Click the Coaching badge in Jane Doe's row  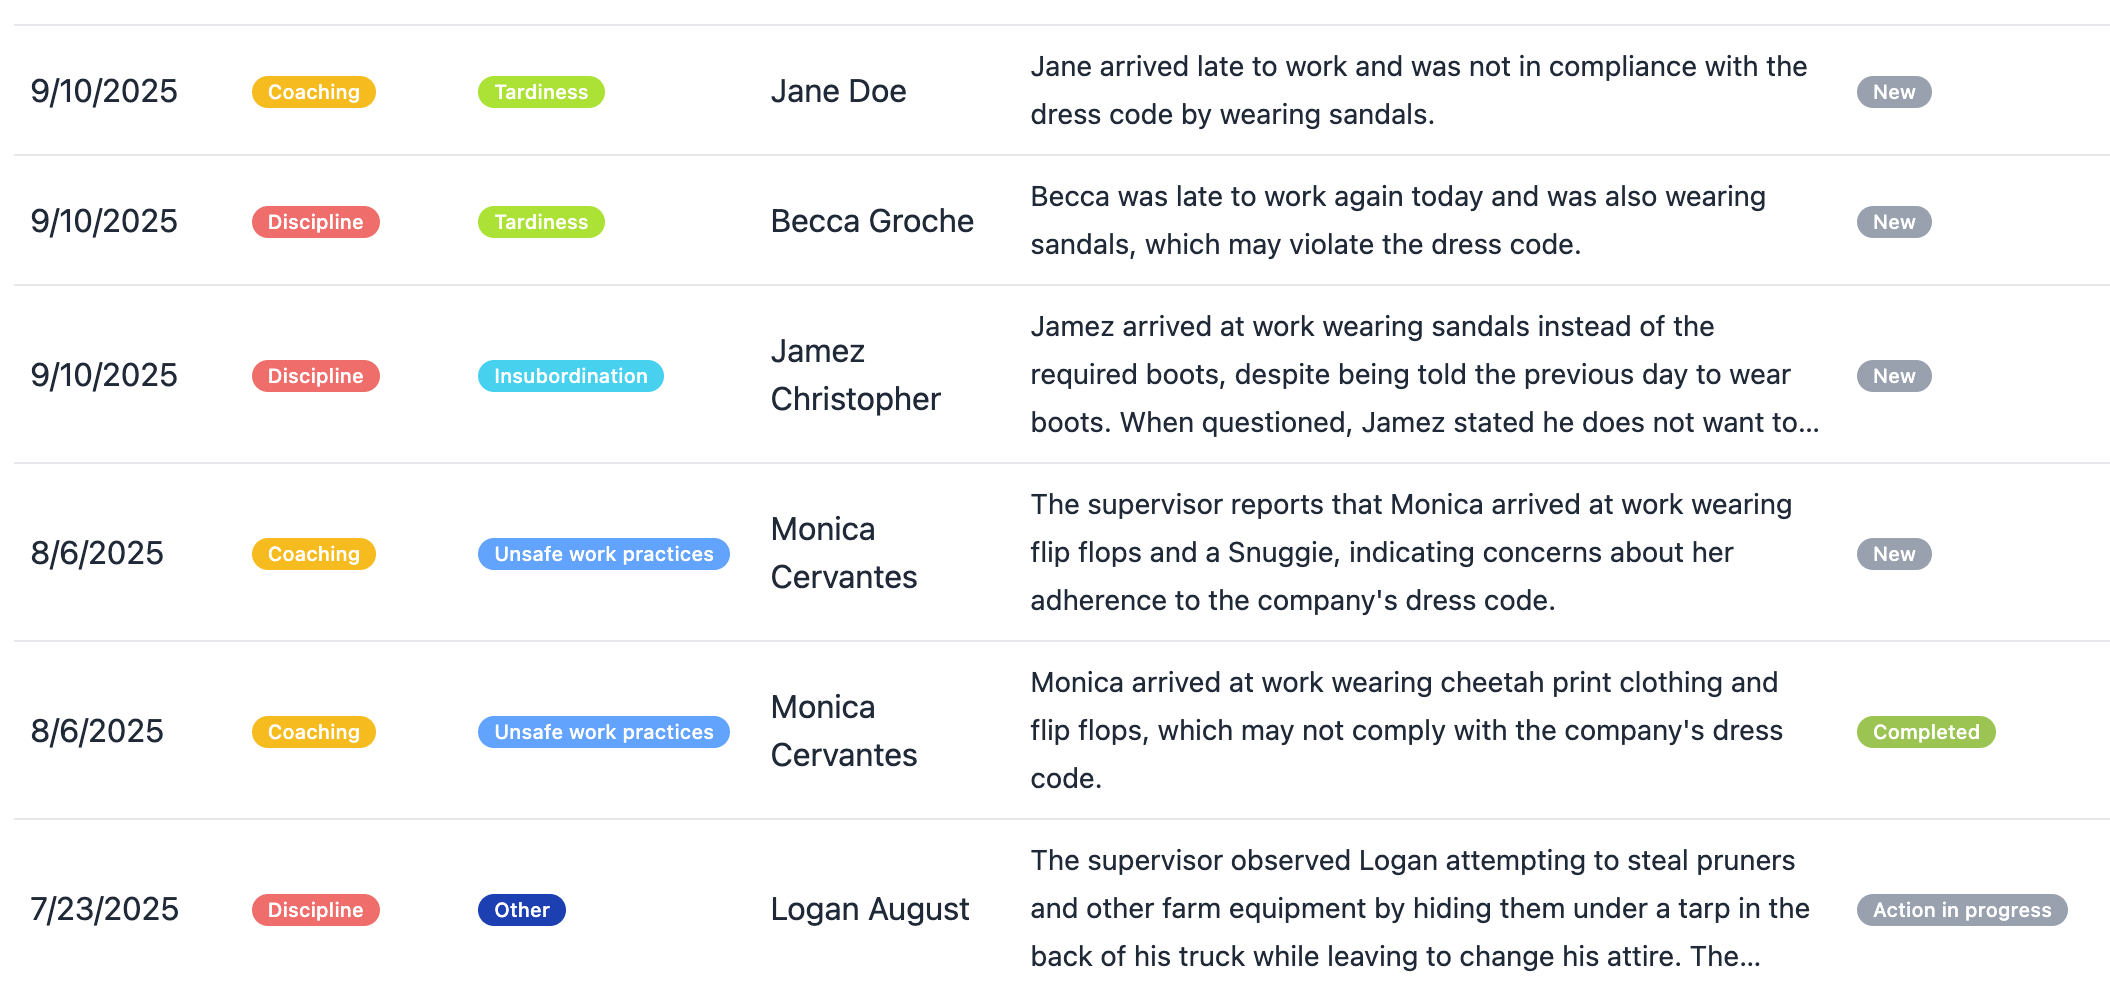tap(313, 92)
